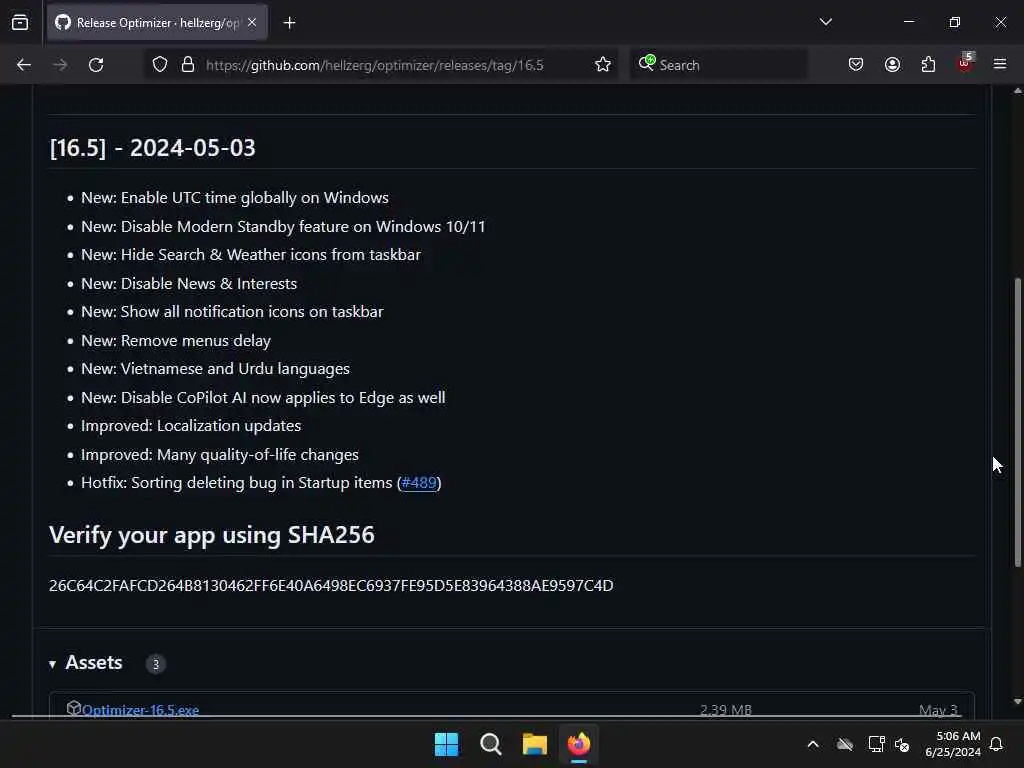This screenshot has width=1024, height=768.
Task: Open Firefox tab overview icon
Action: coord(20,23)
